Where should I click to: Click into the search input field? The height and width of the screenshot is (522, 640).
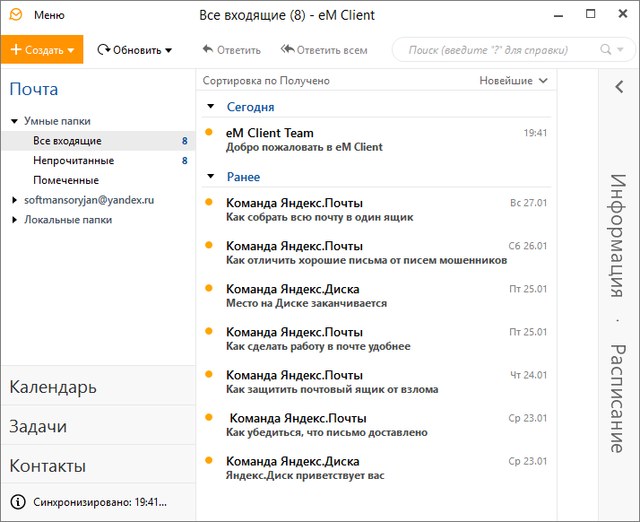(495, 49)
